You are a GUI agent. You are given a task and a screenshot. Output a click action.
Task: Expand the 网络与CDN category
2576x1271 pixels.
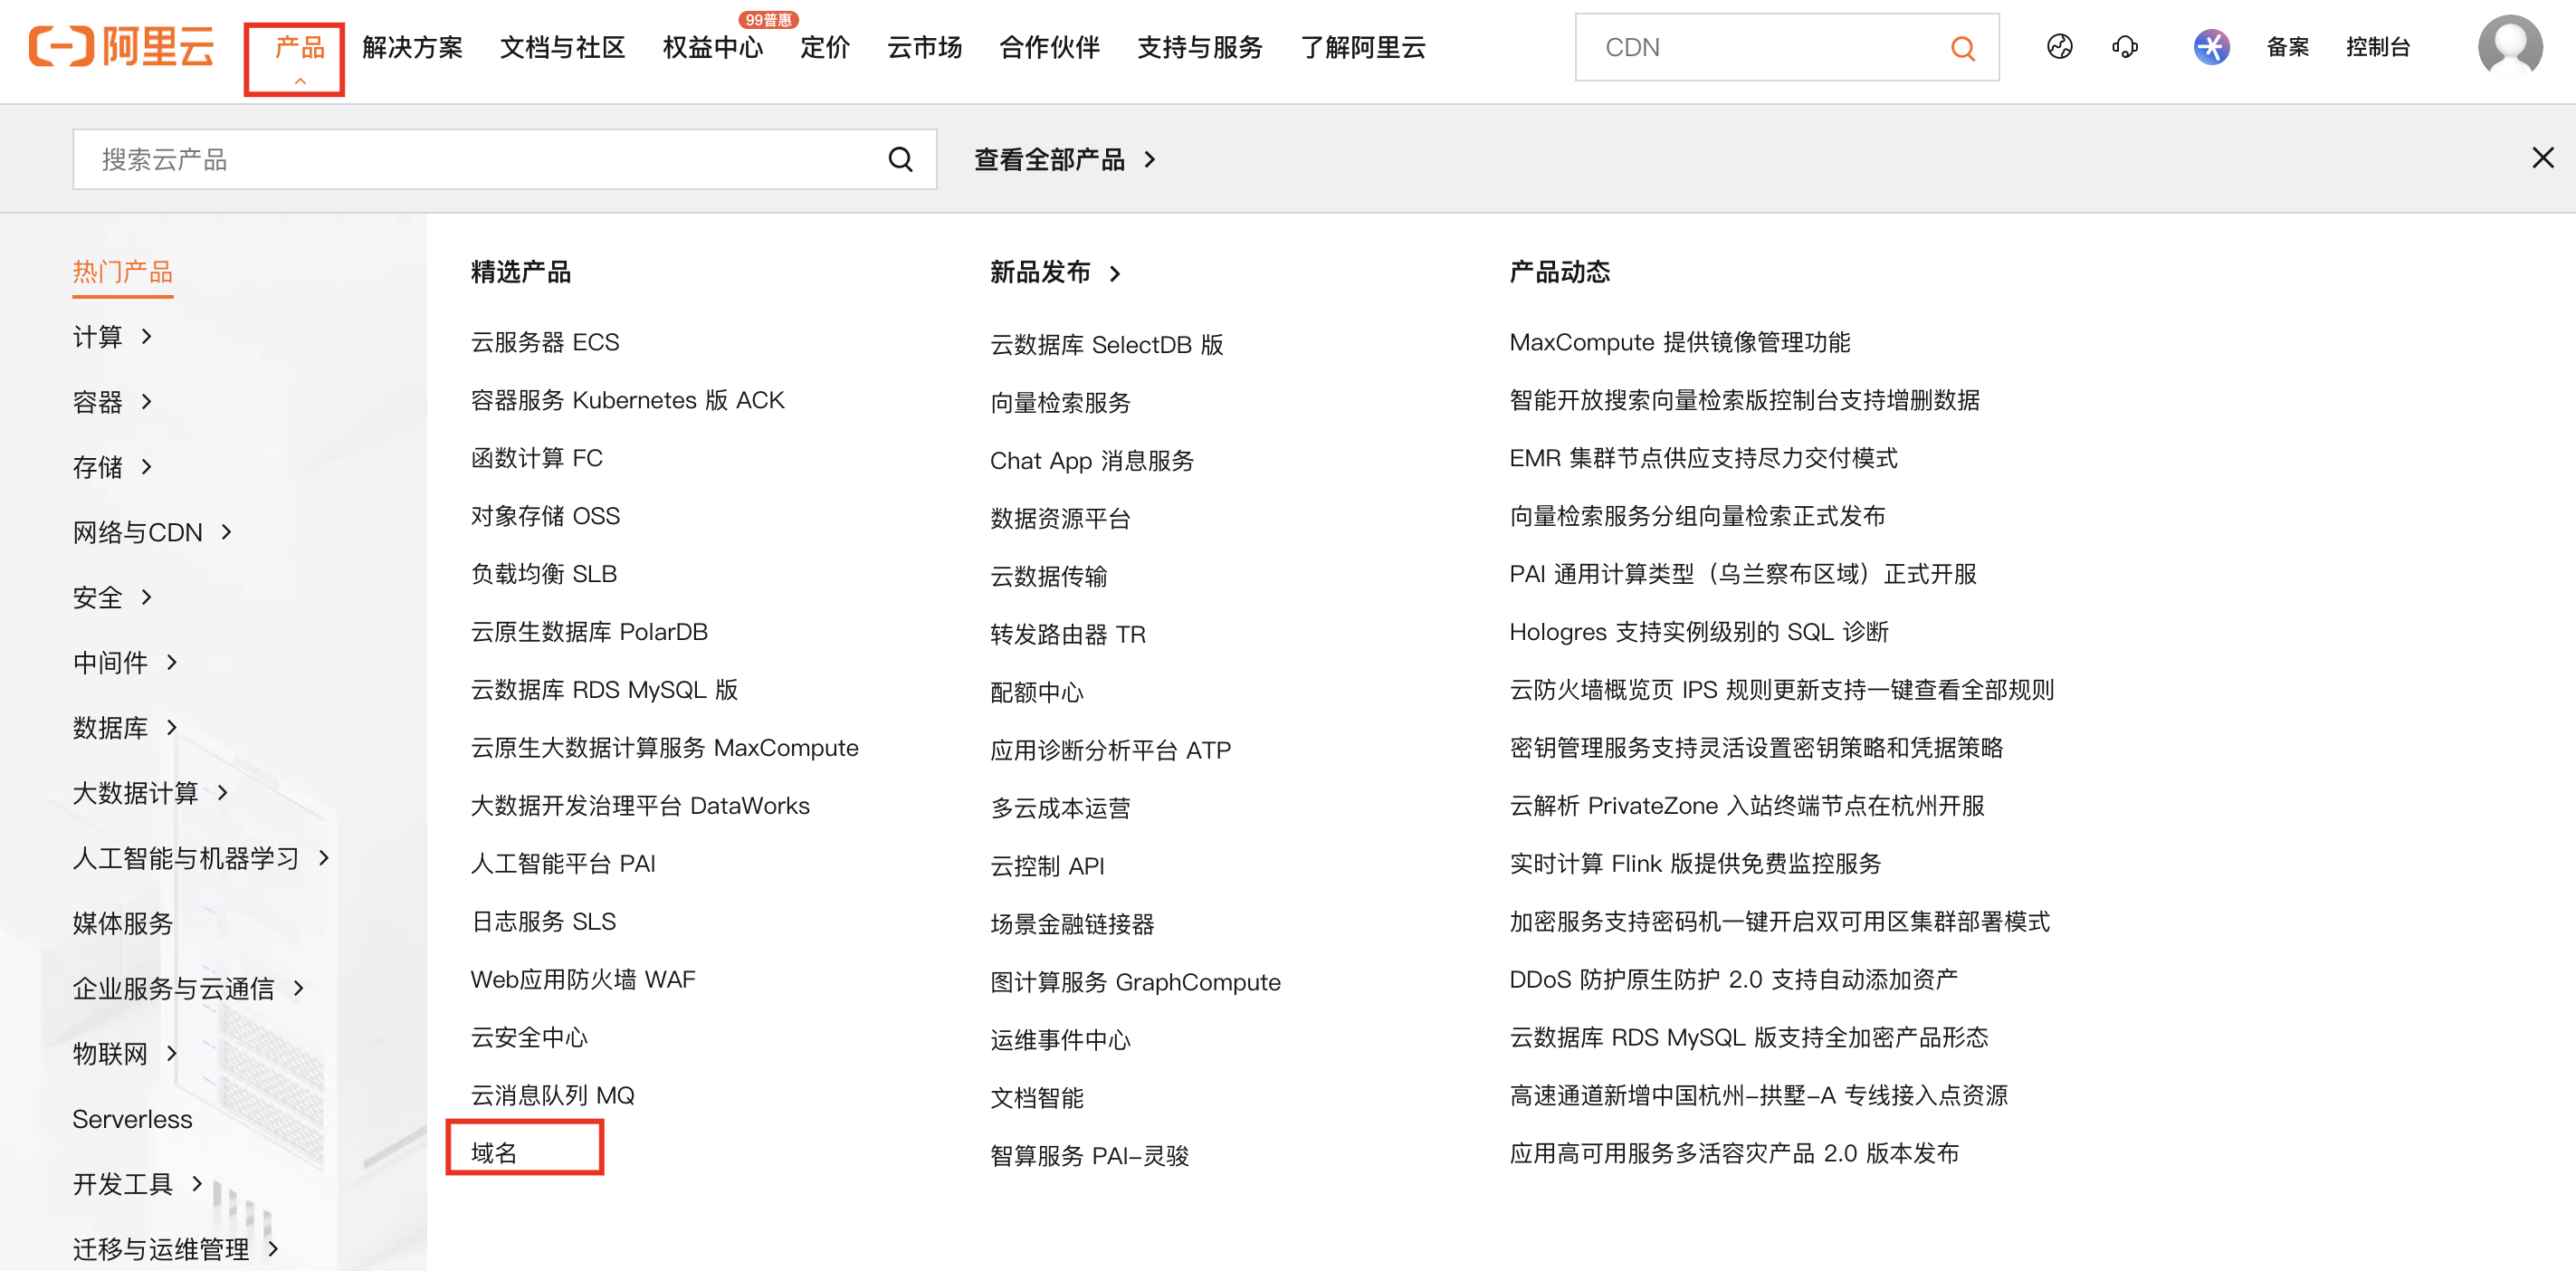pos(152,532)
